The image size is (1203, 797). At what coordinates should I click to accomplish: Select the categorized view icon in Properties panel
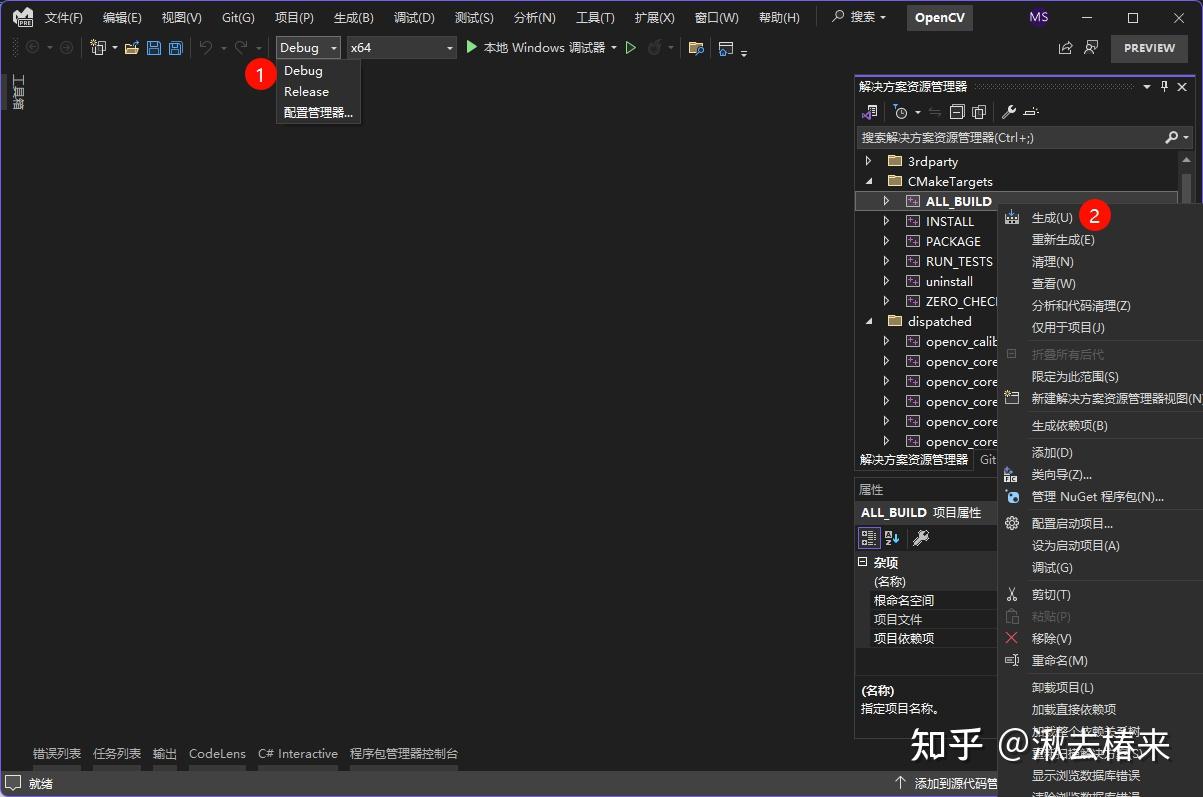(x=869, y=538)
